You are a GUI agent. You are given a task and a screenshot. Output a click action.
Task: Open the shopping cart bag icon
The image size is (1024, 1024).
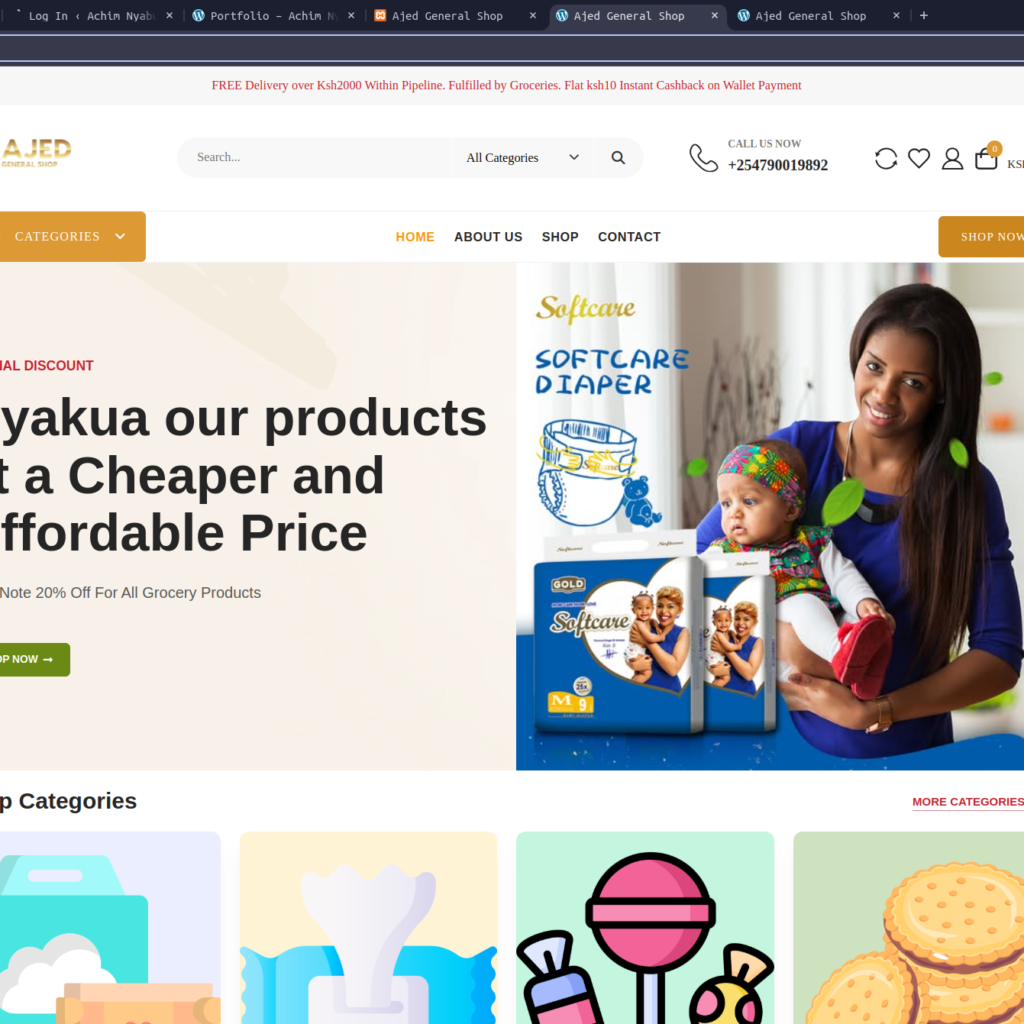click(987, 157)
